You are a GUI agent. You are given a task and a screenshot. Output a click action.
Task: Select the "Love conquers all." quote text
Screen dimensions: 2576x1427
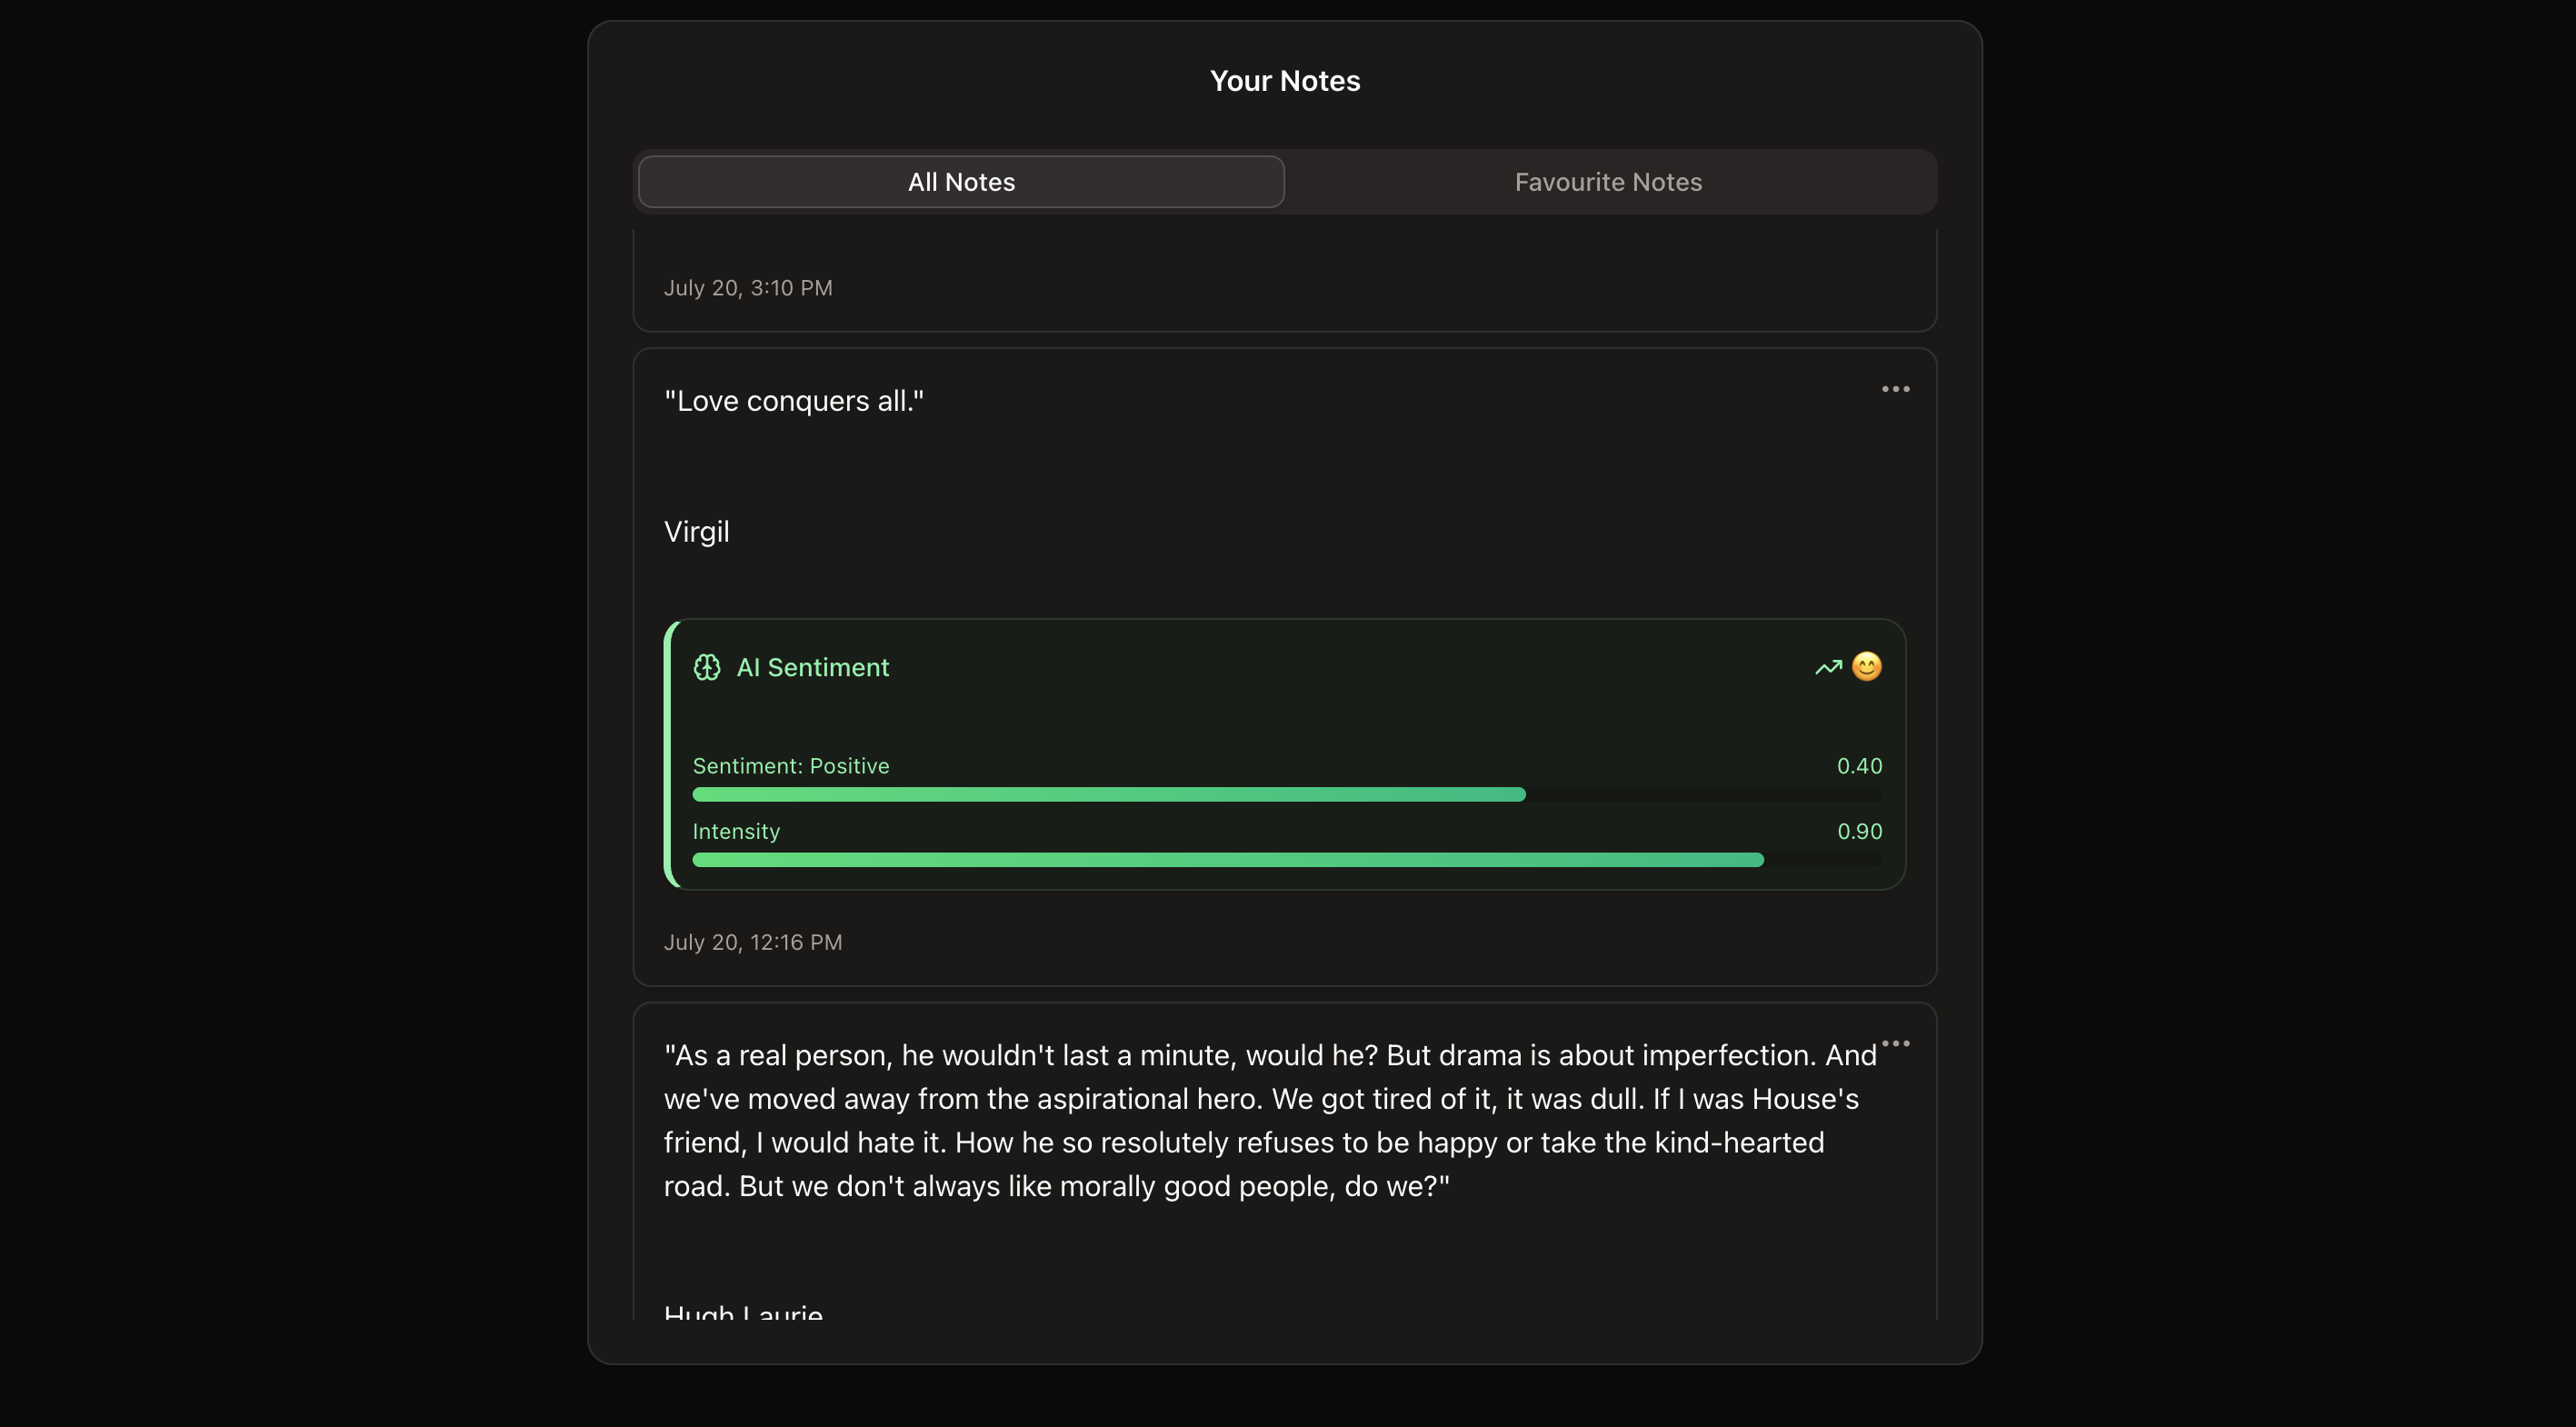(x=794, y=401)
